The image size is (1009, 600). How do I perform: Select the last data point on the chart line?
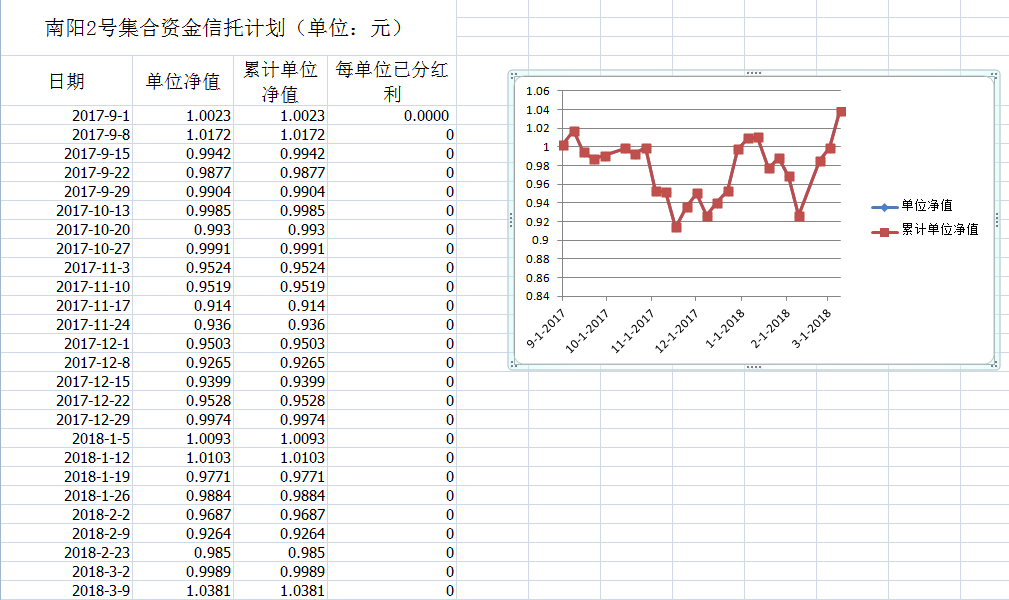pyautogui.click(x=841, y=112)
